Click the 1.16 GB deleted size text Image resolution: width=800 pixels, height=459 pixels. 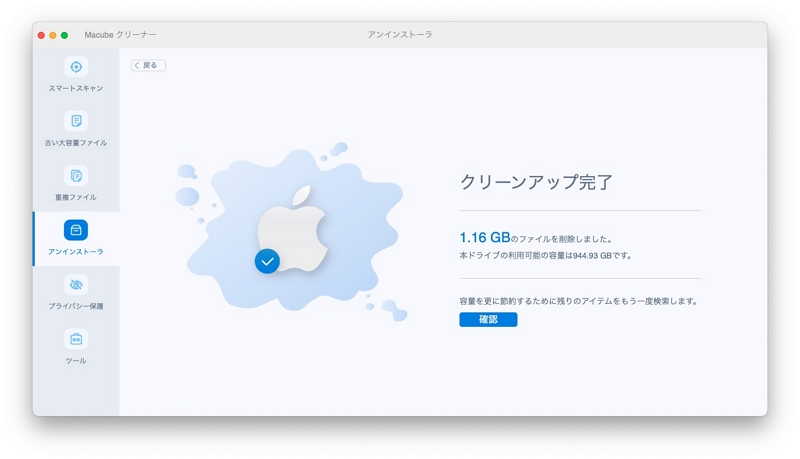point(485,238)
